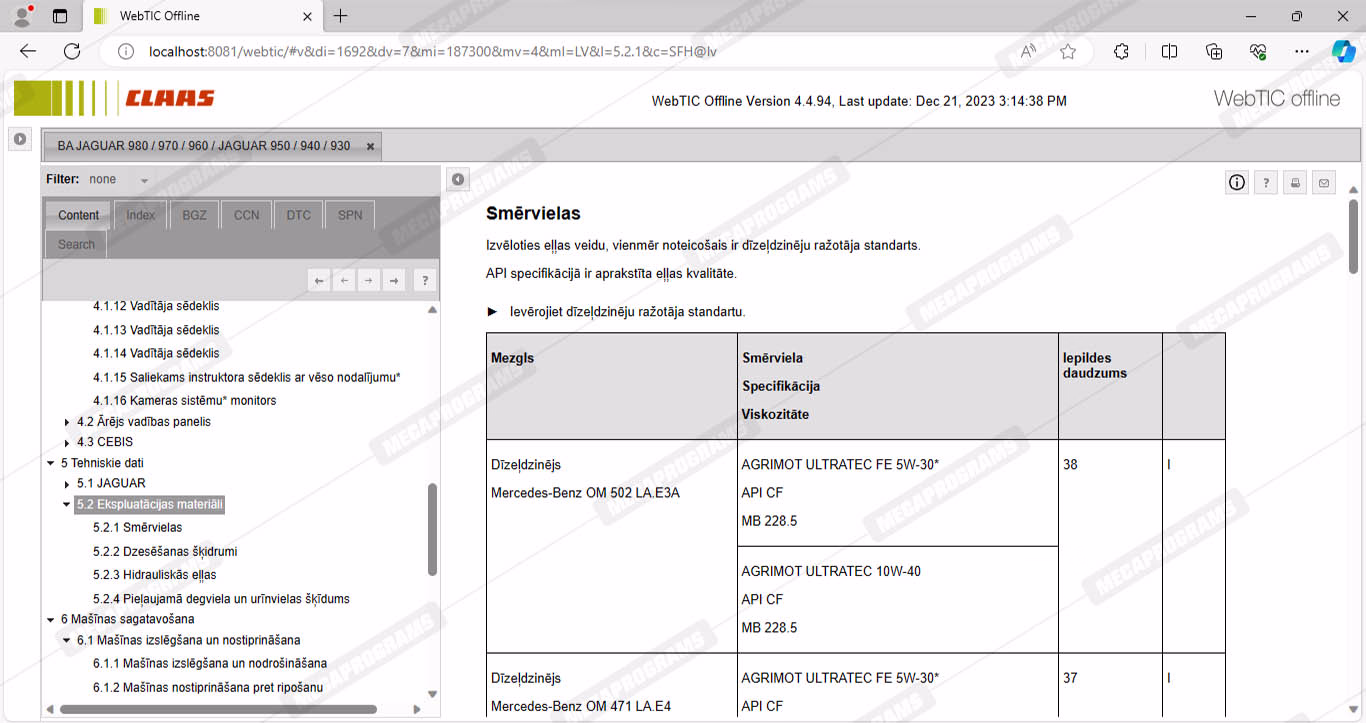This screenshot has height=723, width=1366.
Task: Switch to the Index tab
Action: click(140, 215)
